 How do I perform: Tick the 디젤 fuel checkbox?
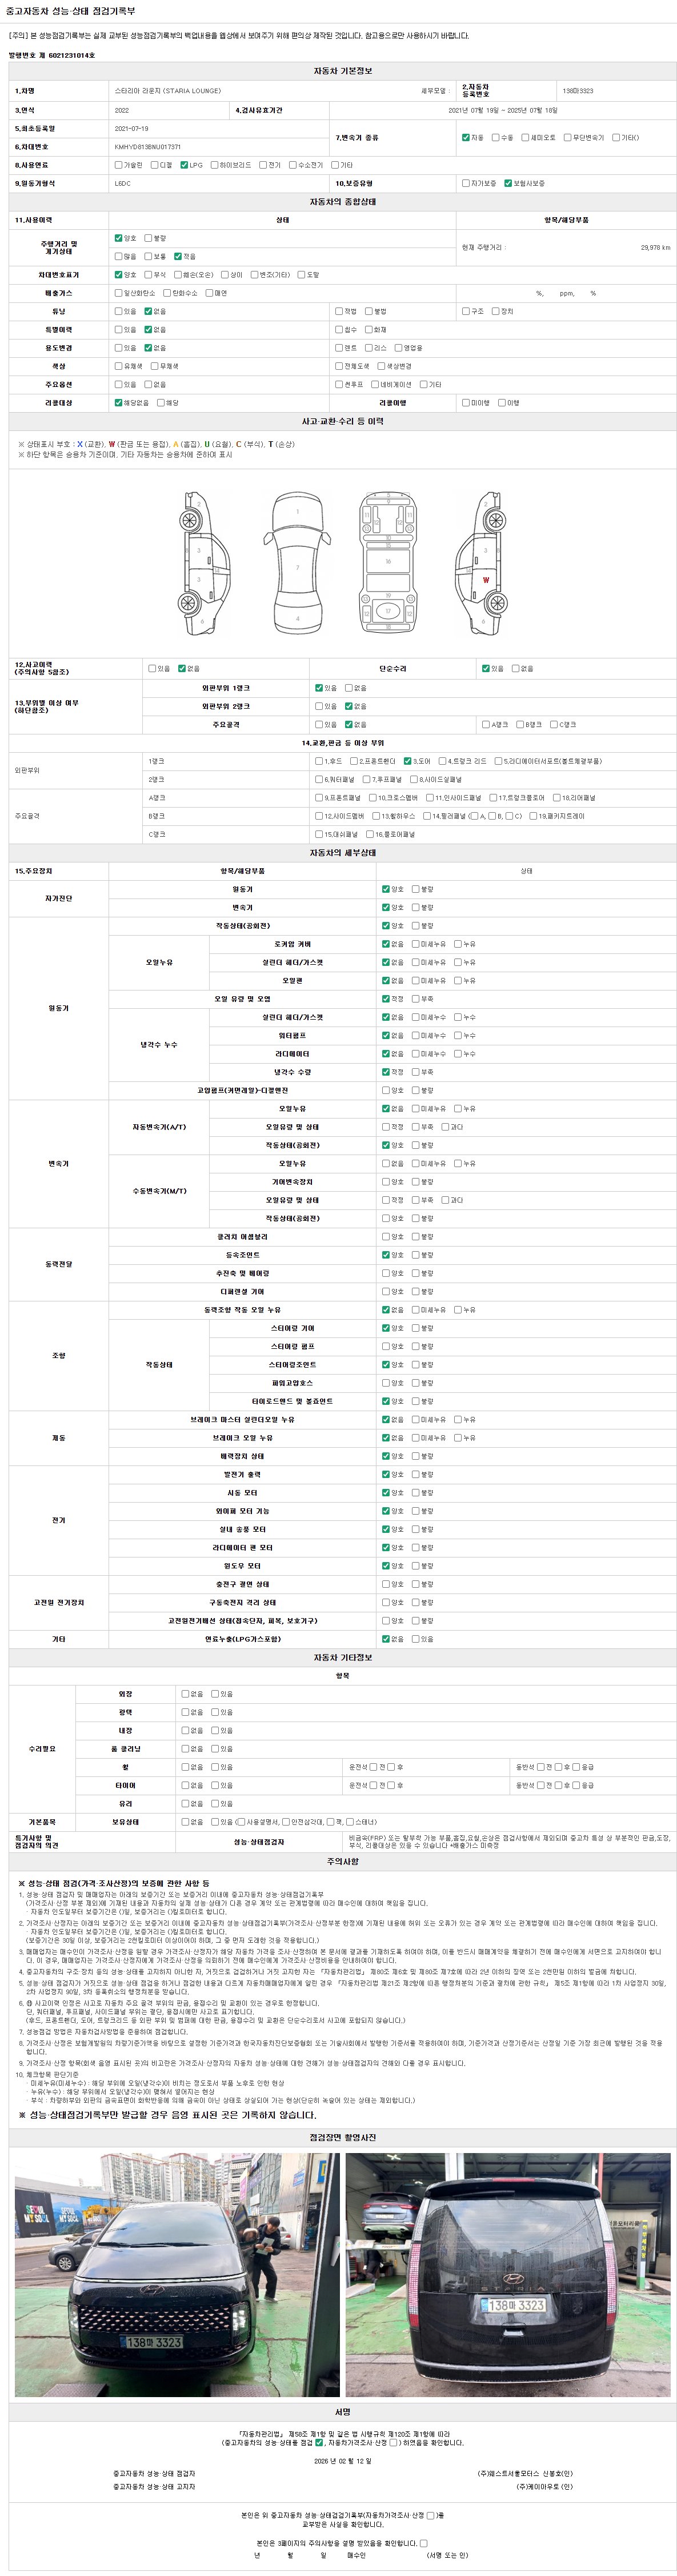(154, 165)
